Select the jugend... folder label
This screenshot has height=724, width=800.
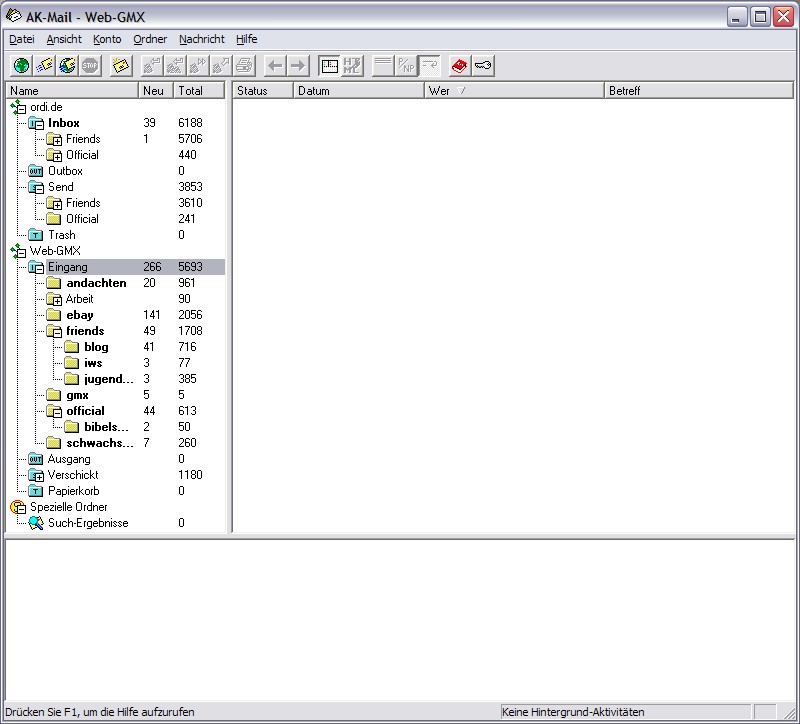(x=109, y=379)
